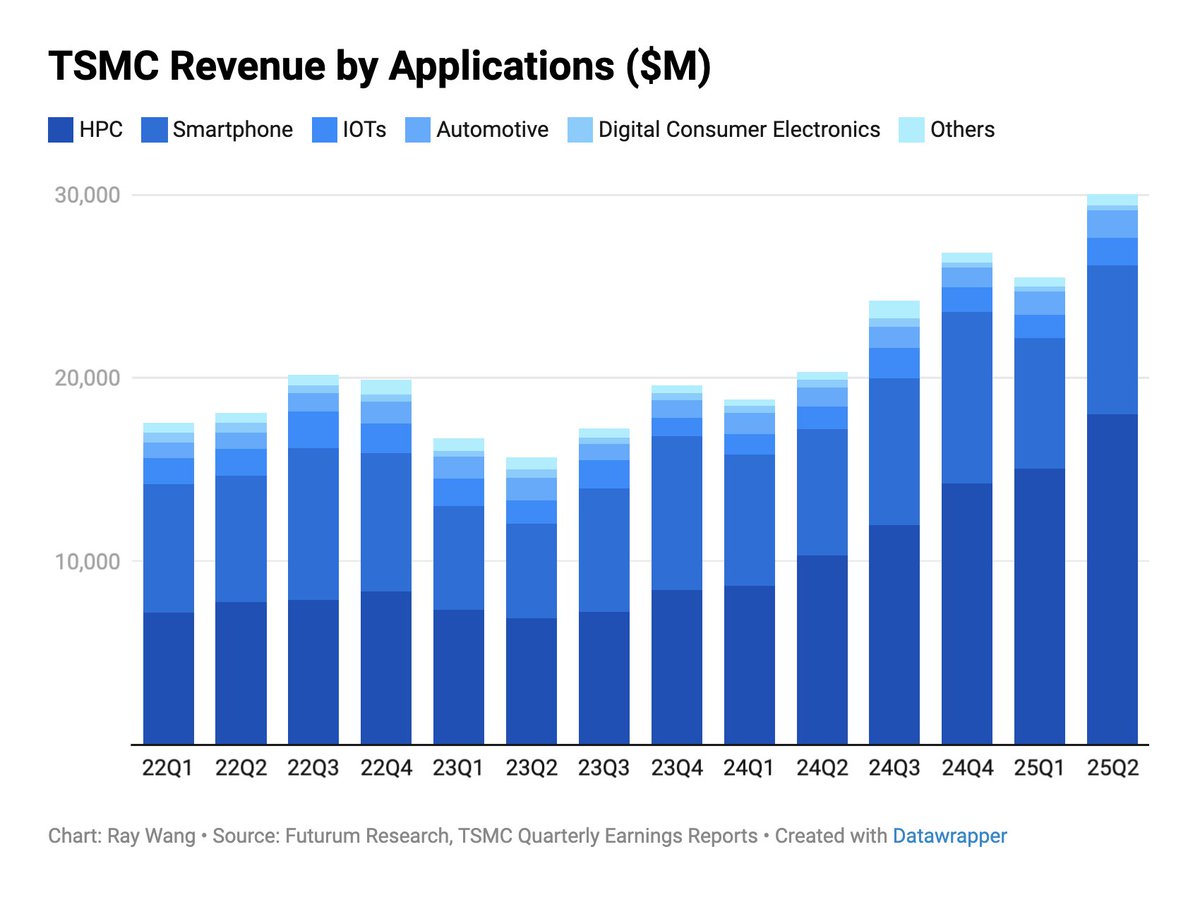
Task: Click the Smartphone segment of the 25Q2 bar
Action: [1112, 340]
